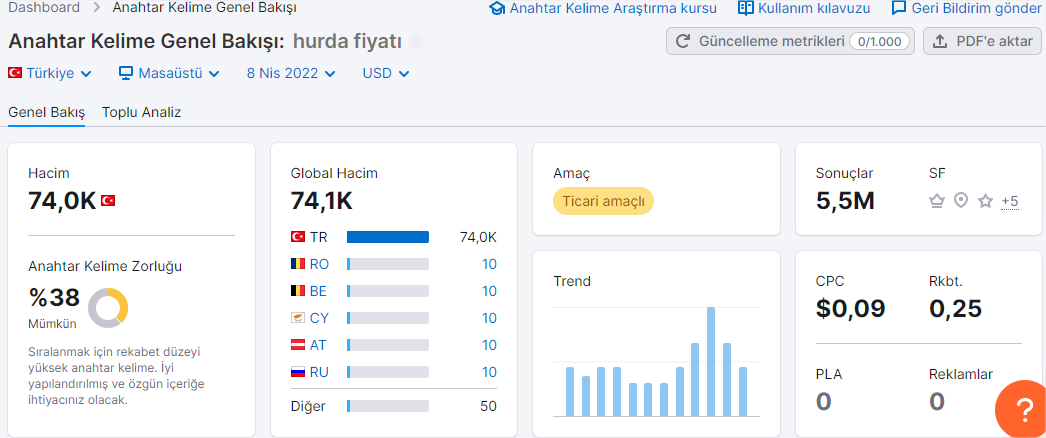Select the Genel Bakış tab

(x=47, y=112)
